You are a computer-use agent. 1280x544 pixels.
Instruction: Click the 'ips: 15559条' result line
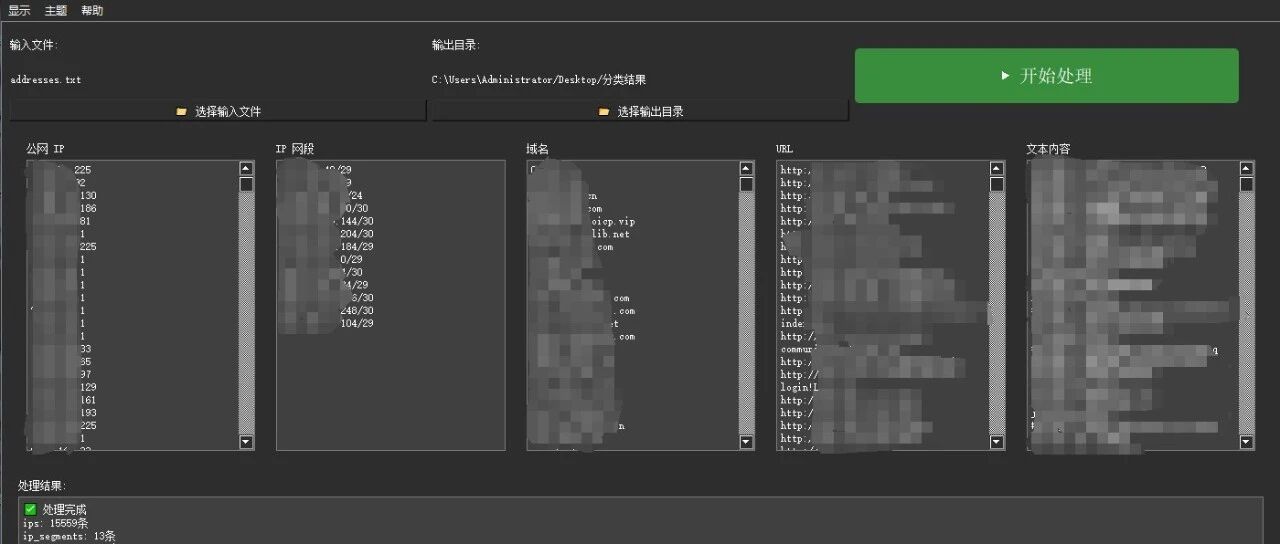[56, 523]
